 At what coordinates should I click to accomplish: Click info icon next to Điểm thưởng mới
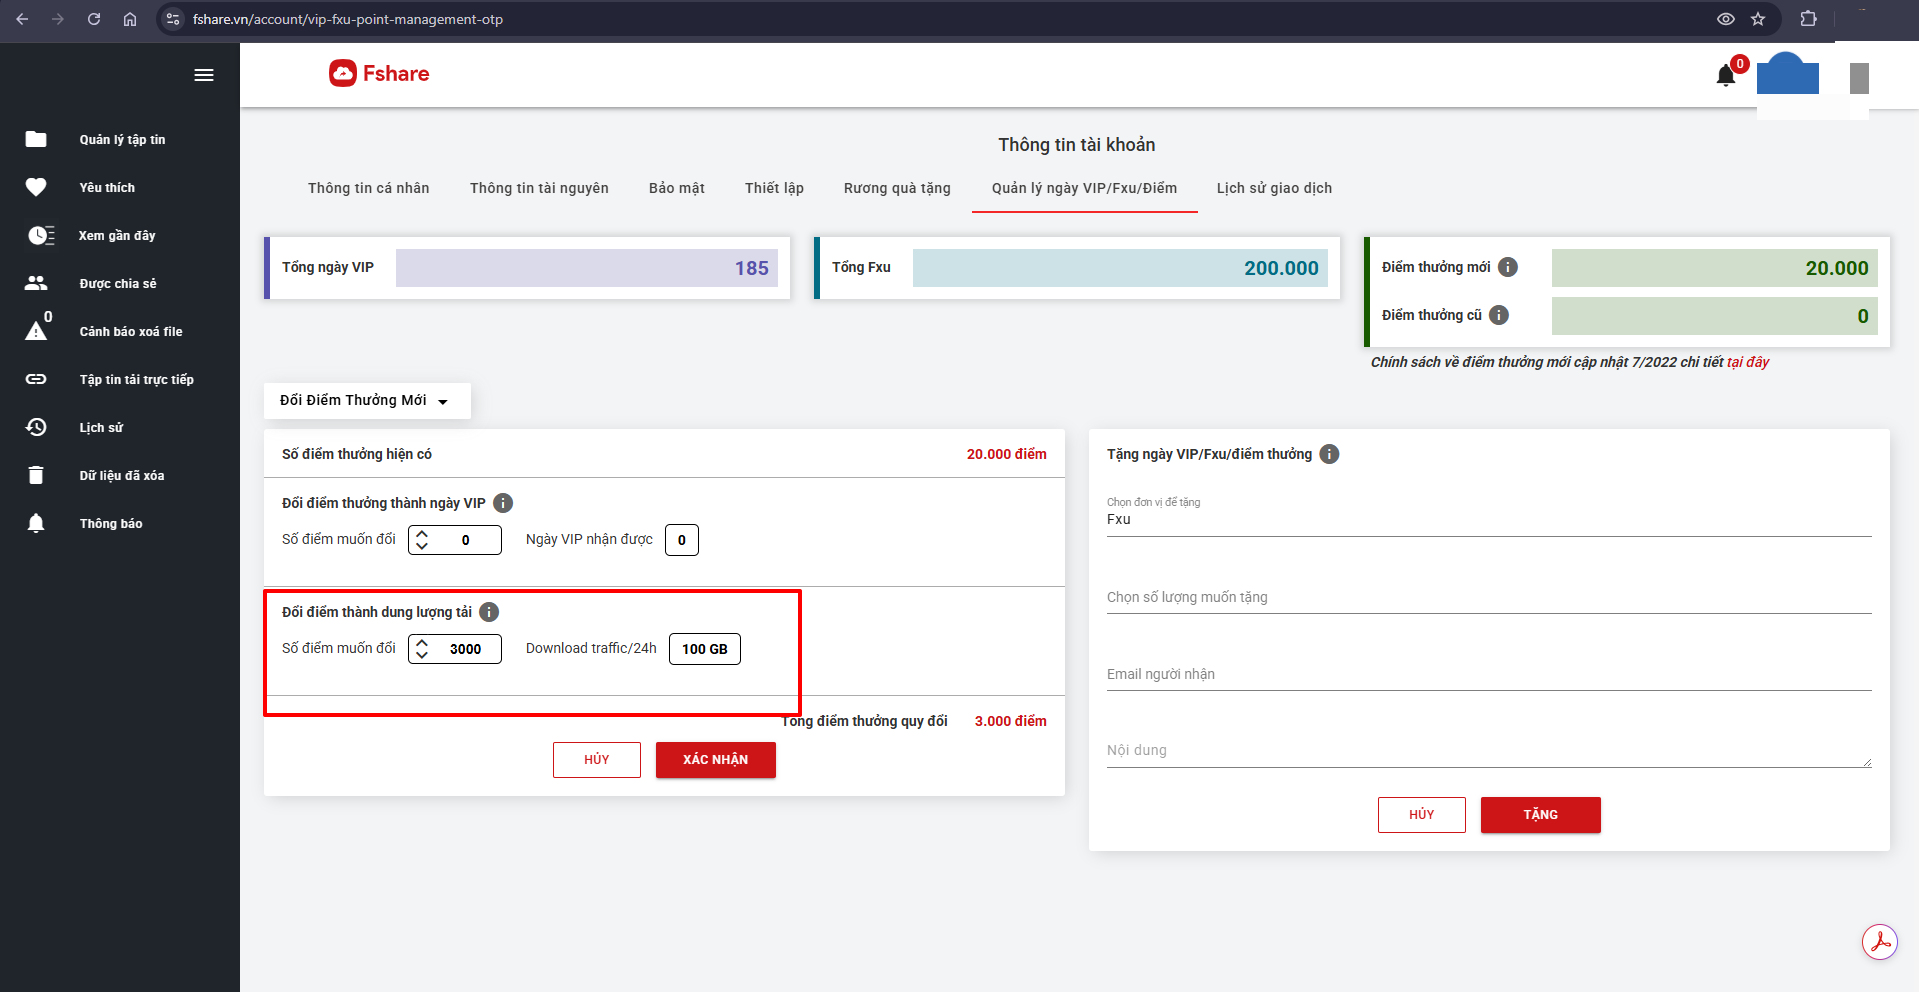[x=1508, y=267]
